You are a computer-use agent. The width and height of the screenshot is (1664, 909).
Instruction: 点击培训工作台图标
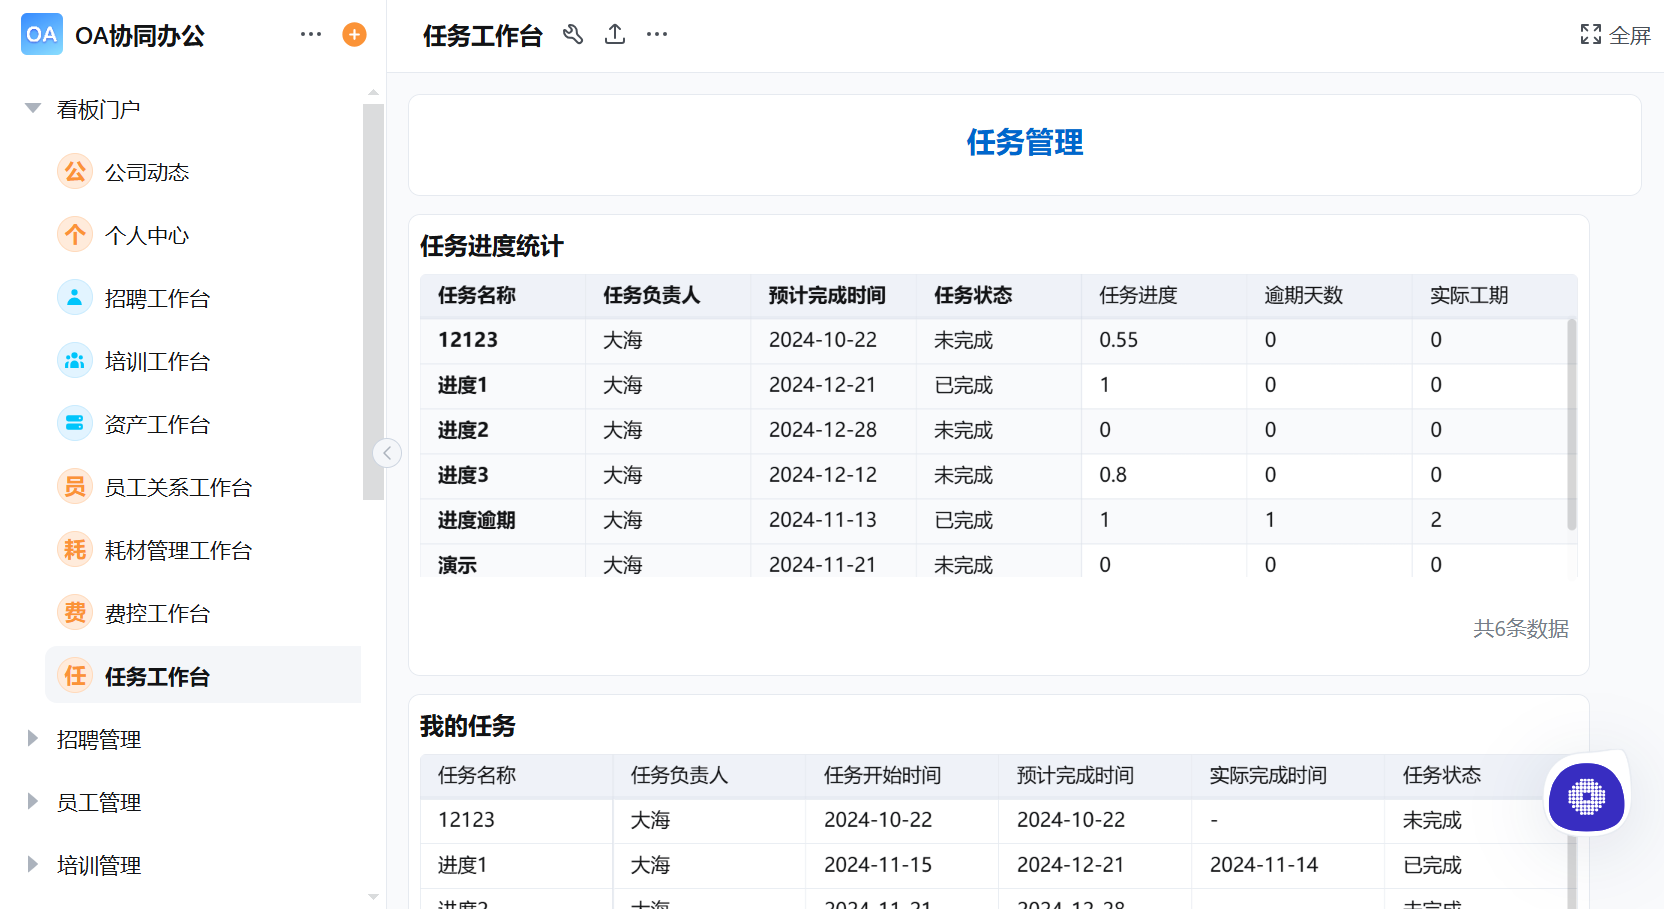[74, 360]
